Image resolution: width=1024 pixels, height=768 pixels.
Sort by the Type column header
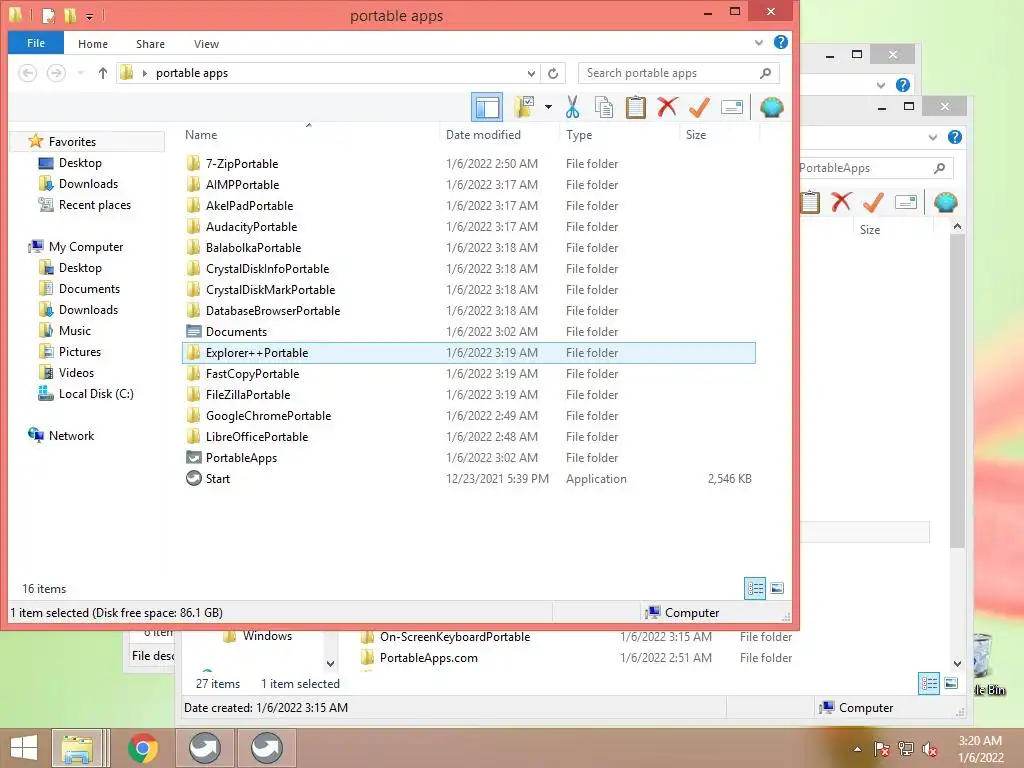(x=579, y=135)
